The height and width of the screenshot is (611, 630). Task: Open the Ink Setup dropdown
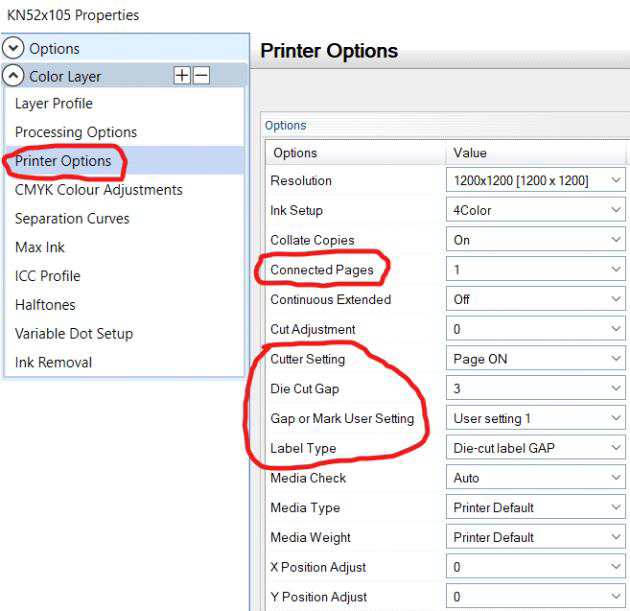[536, 210]
